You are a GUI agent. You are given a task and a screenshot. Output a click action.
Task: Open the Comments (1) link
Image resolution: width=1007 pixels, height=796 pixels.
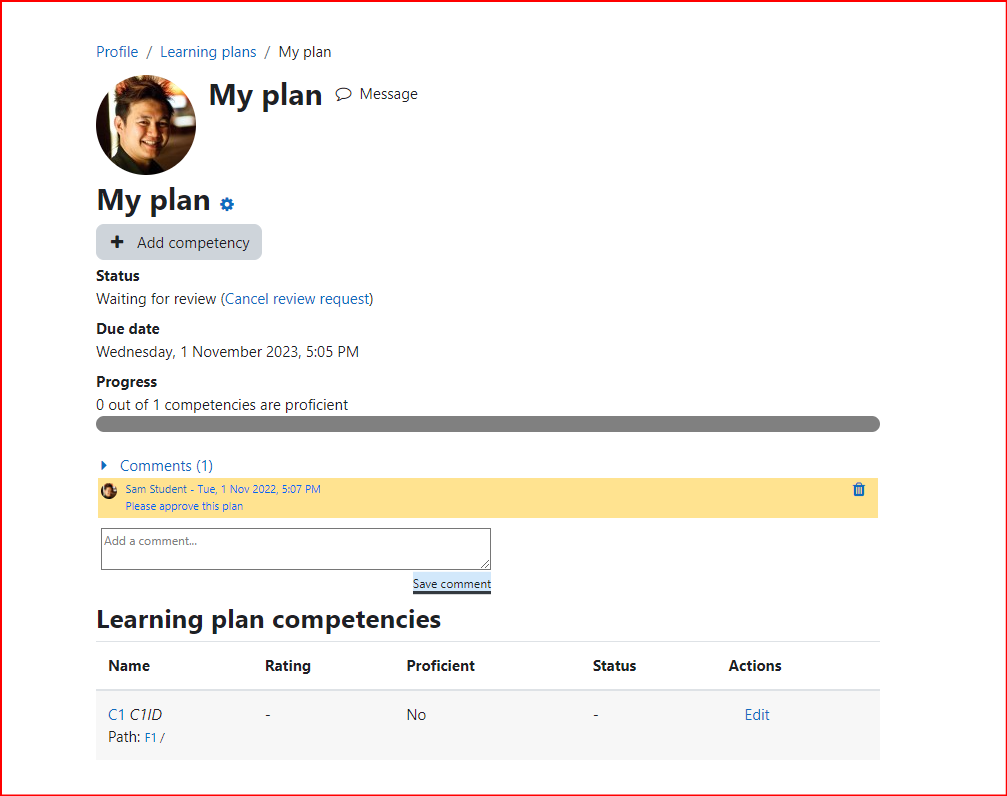point(166,466)
